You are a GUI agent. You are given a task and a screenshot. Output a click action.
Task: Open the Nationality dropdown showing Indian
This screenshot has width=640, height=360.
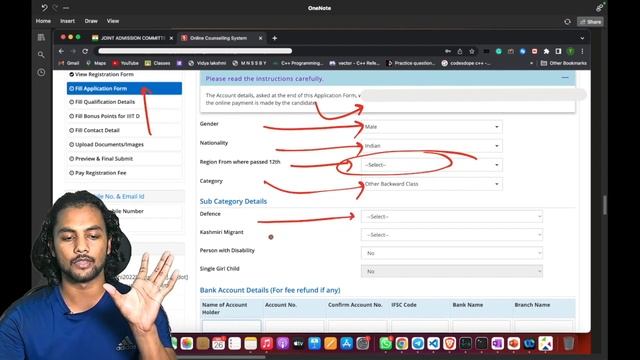pyautogui.click(x=432, y=146)
